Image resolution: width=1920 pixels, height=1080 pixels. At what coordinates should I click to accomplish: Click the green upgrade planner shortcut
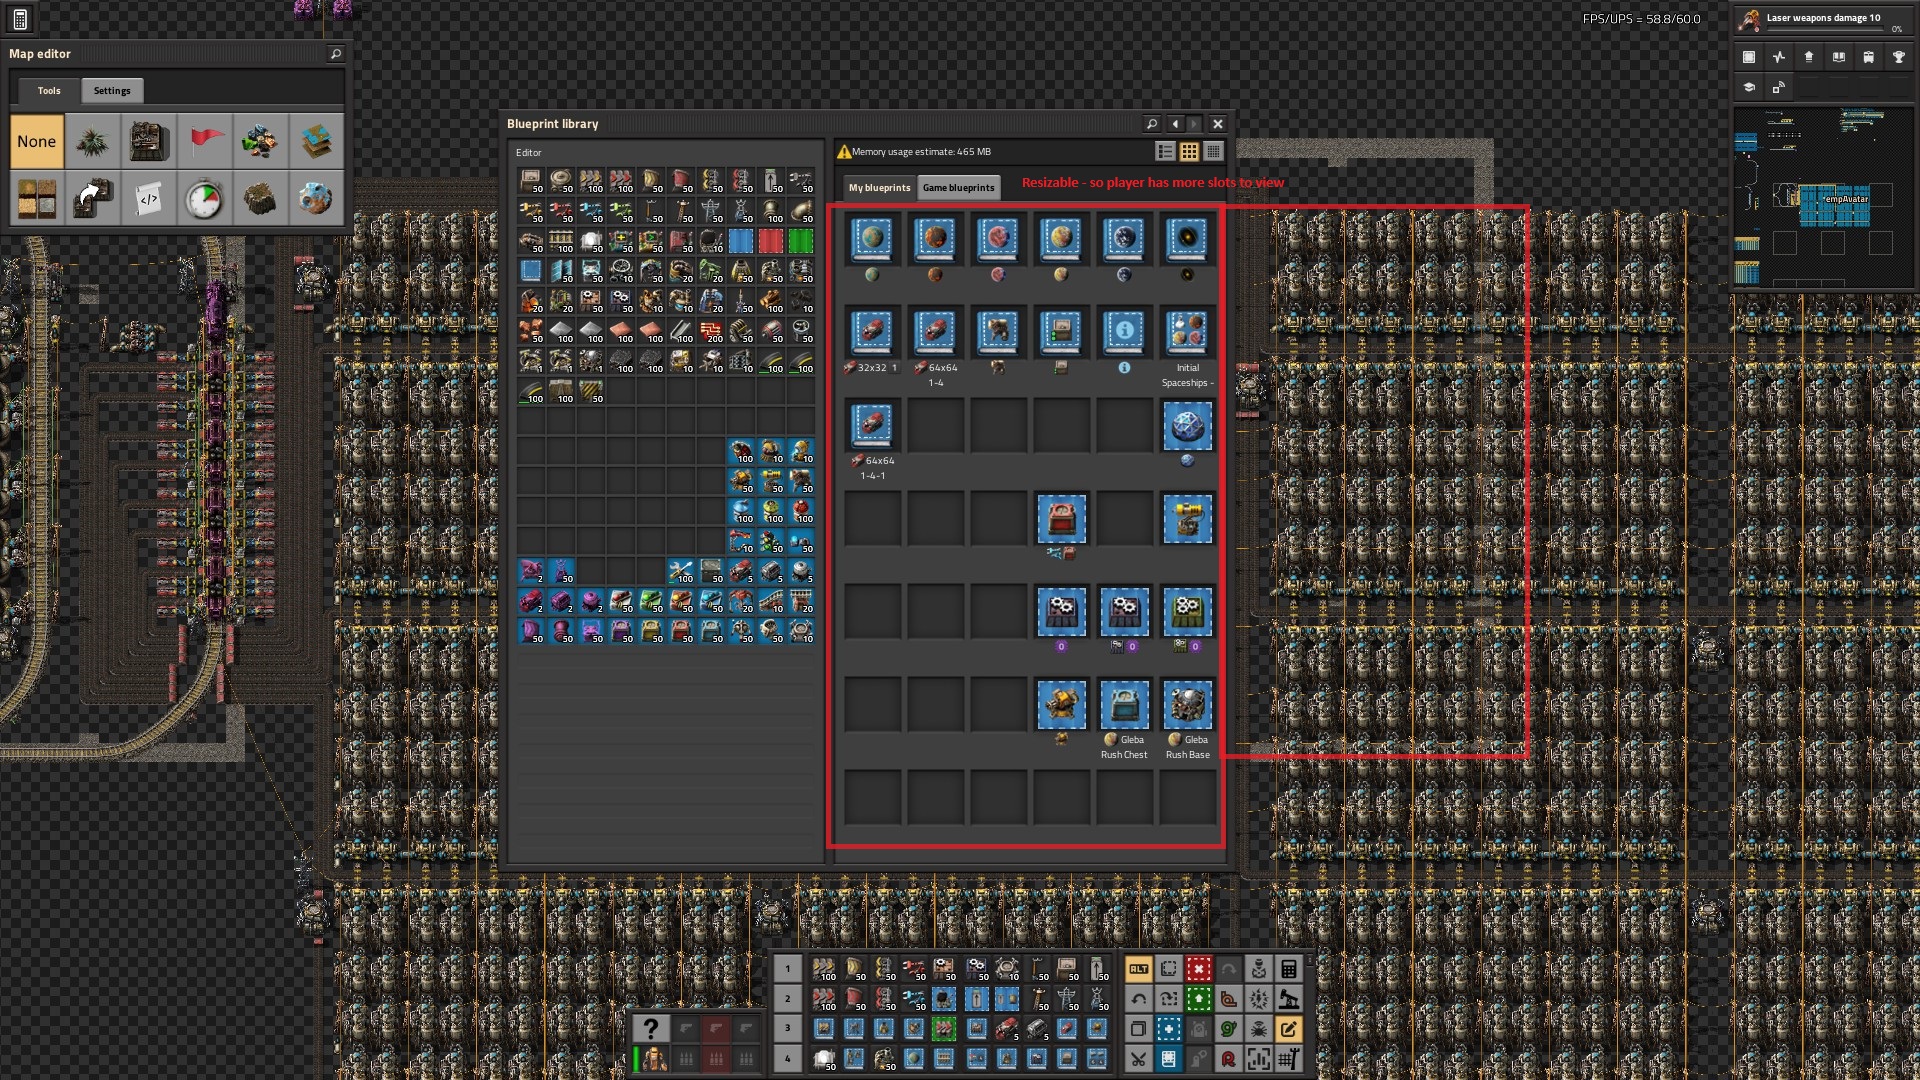pos(1198,998)
